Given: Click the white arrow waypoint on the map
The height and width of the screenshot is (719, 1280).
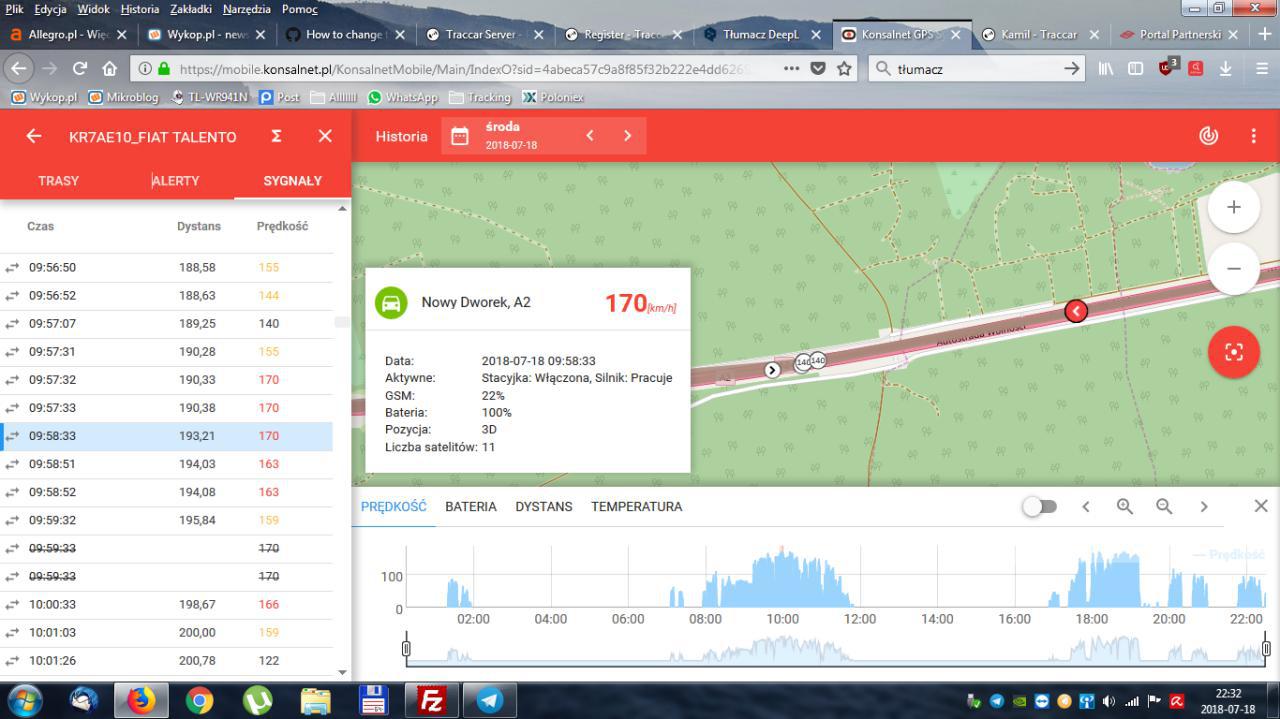Looking at the screenshot, I should (x=772, y=370).
